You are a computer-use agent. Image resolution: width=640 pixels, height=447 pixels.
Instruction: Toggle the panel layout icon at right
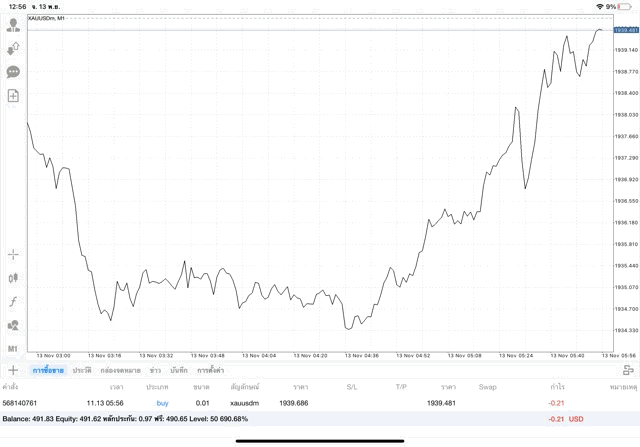click(x=628, y=370)
